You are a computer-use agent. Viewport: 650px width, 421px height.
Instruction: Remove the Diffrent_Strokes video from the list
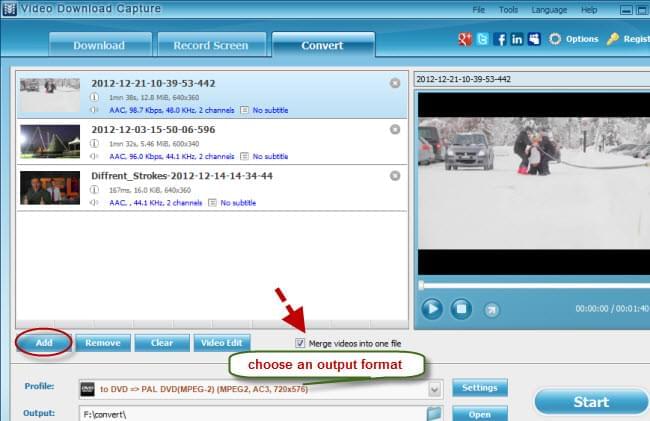pos(395,176)
